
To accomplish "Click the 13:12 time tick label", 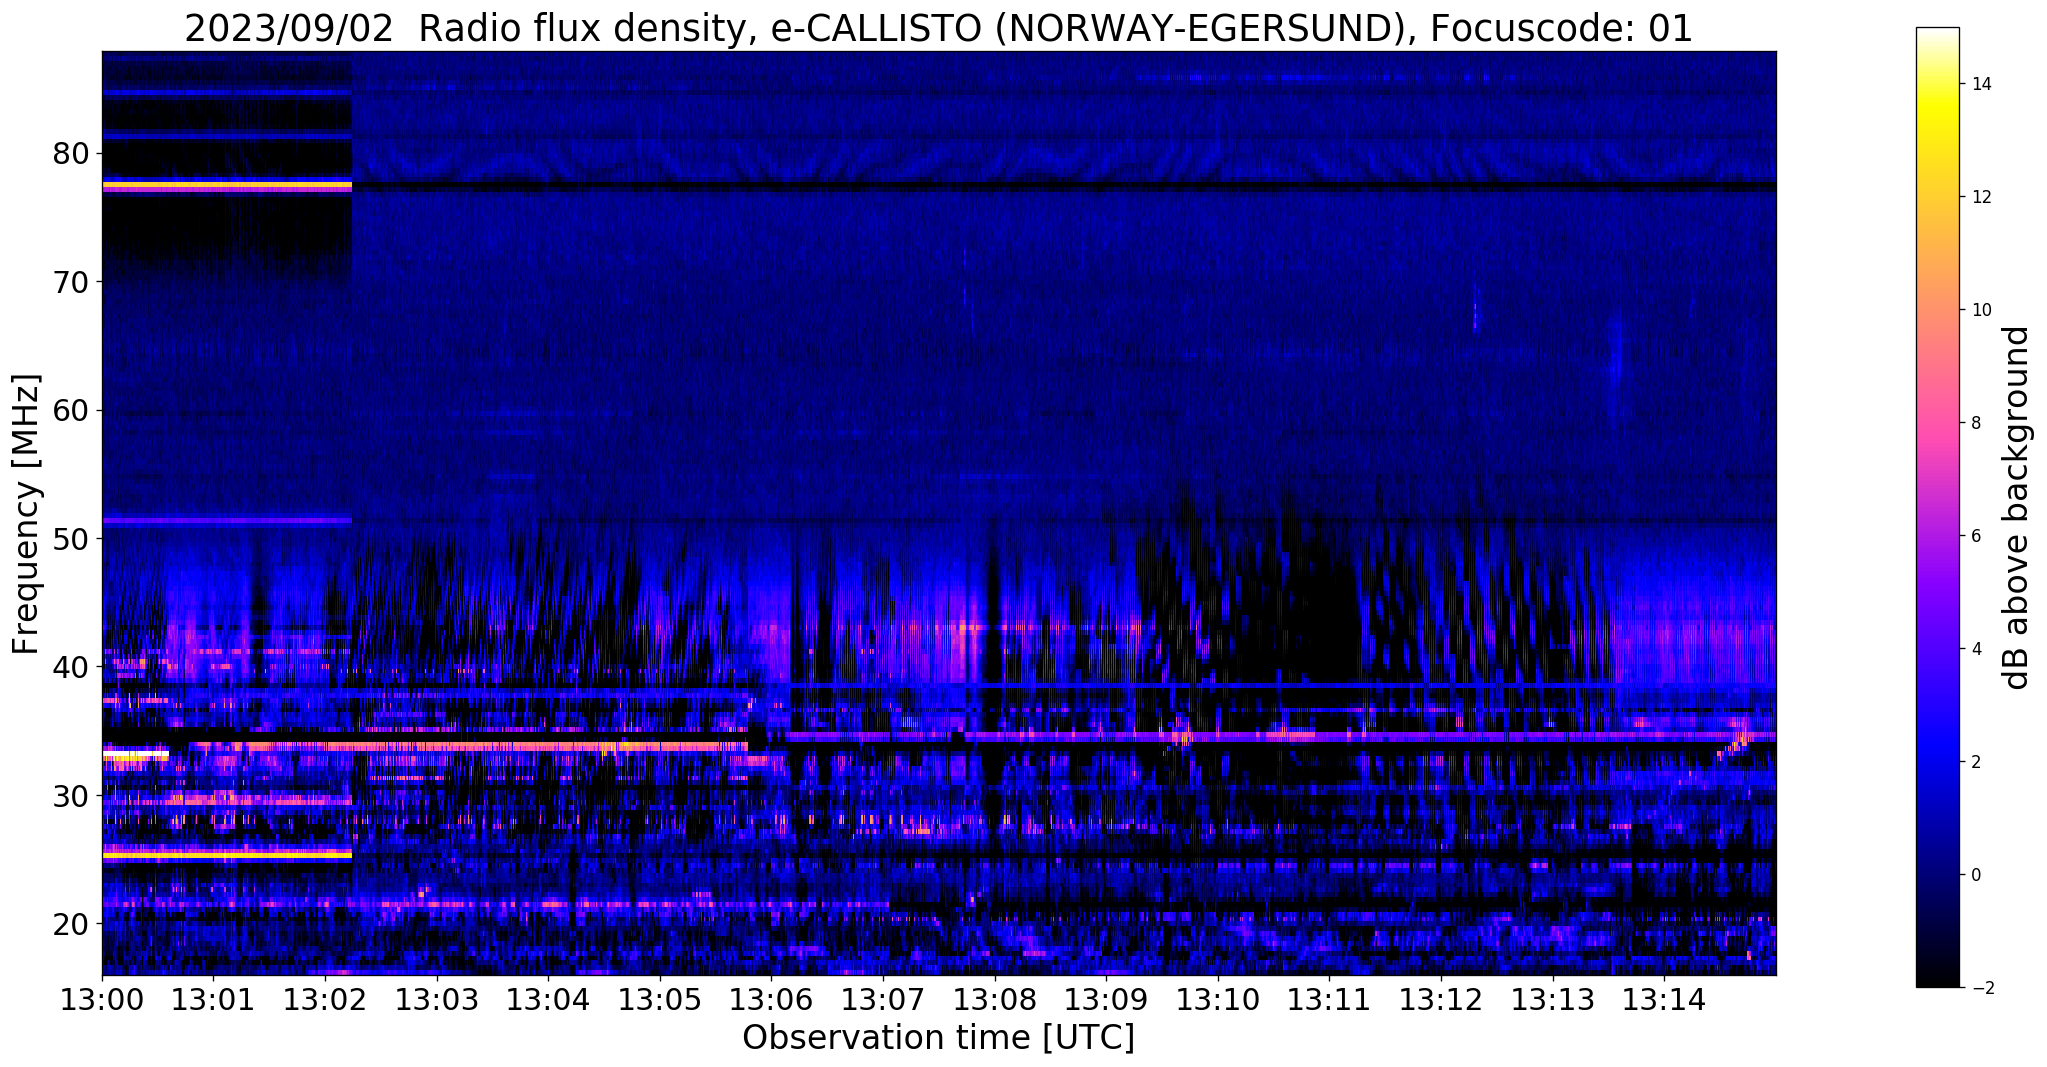I will (x=1441, y=1000).
